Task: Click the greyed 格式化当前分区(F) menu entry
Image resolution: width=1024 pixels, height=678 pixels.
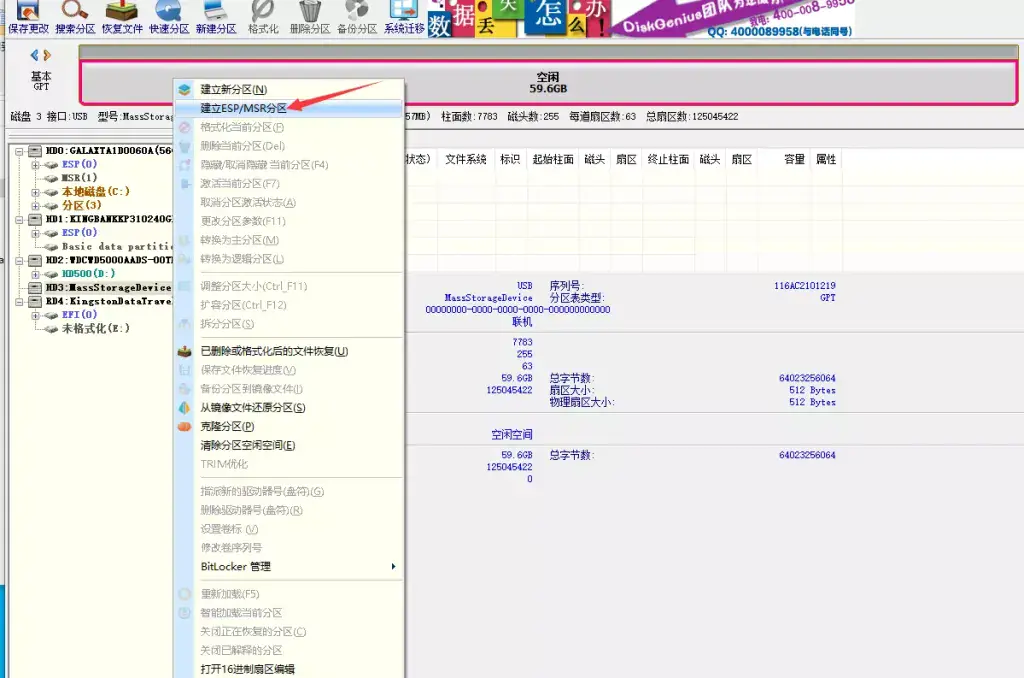Action: click(289, 127)
